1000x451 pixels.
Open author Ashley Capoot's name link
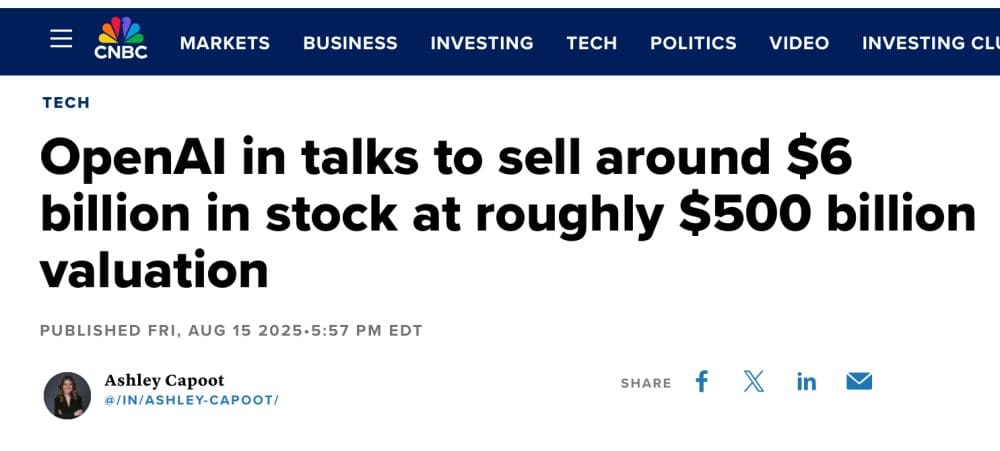pos(164,380)
